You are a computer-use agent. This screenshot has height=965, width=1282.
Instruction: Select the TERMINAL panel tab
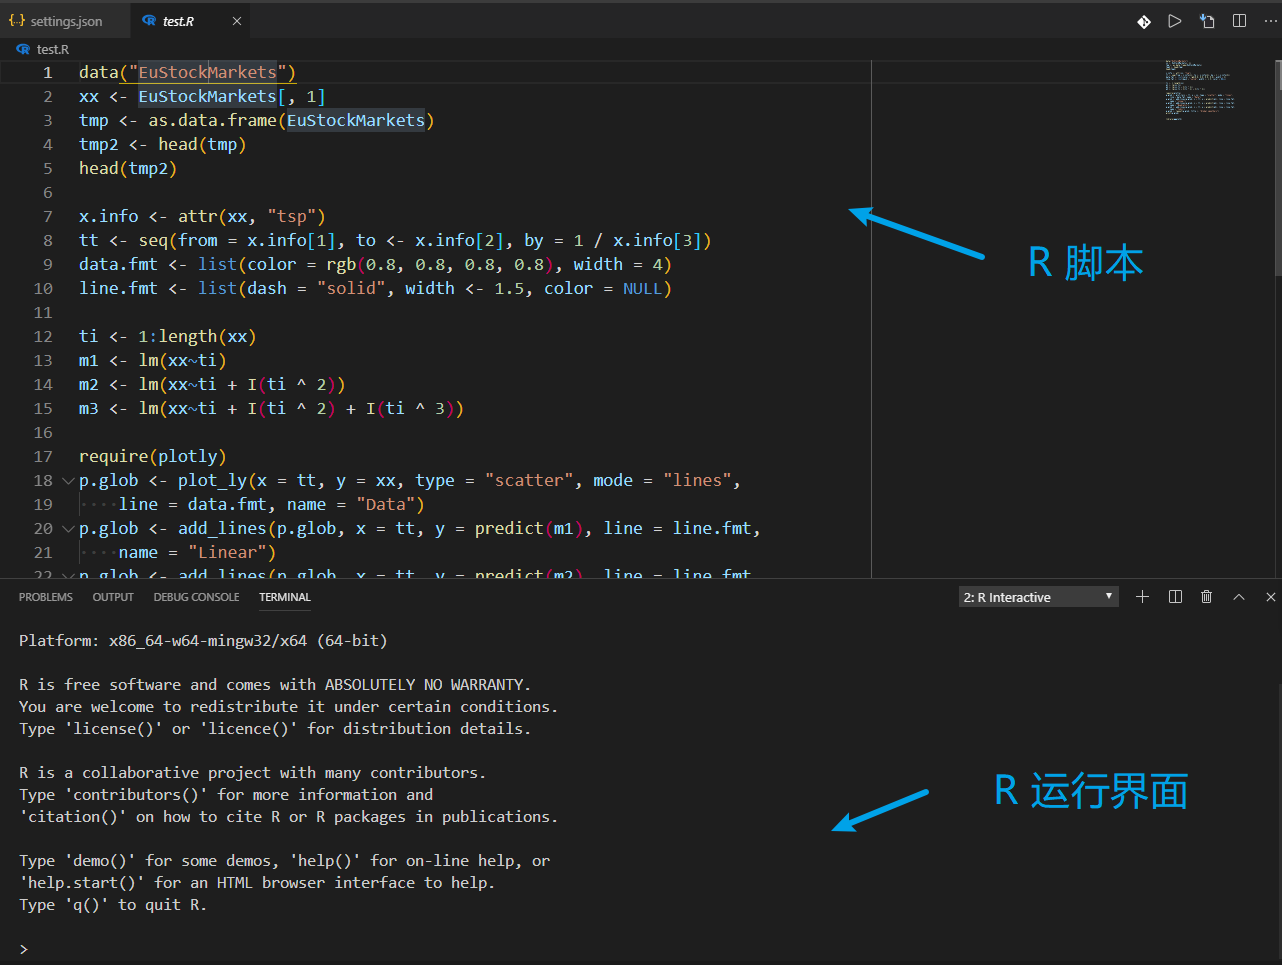285,597
